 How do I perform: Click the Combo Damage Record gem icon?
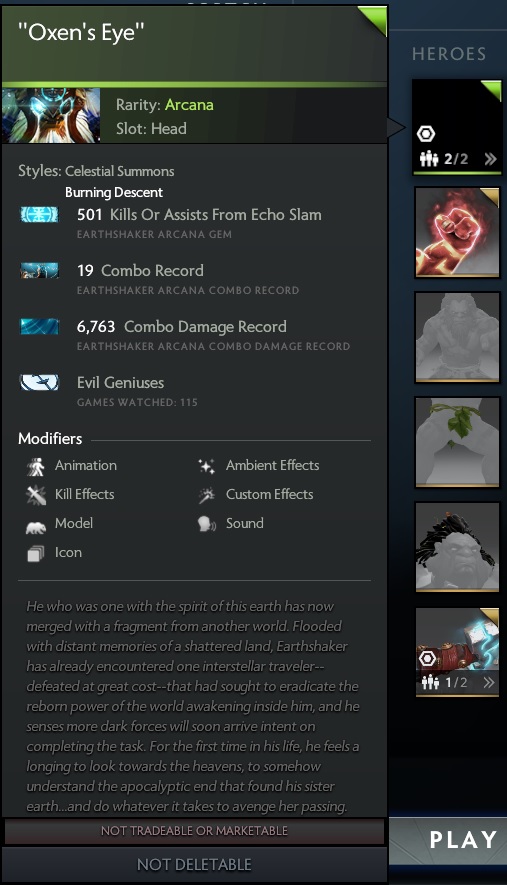[39, 326]
